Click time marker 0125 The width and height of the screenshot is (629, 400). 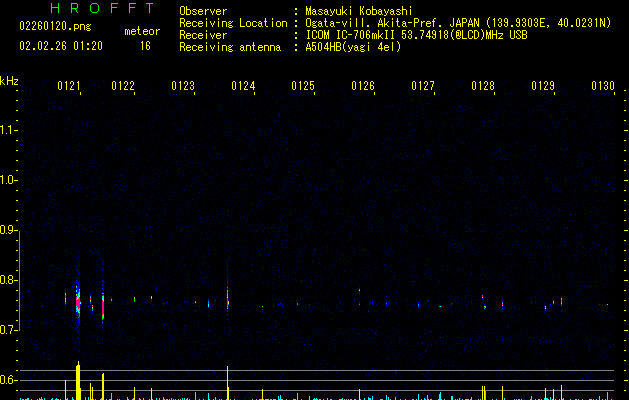click(x=303, y=86)
